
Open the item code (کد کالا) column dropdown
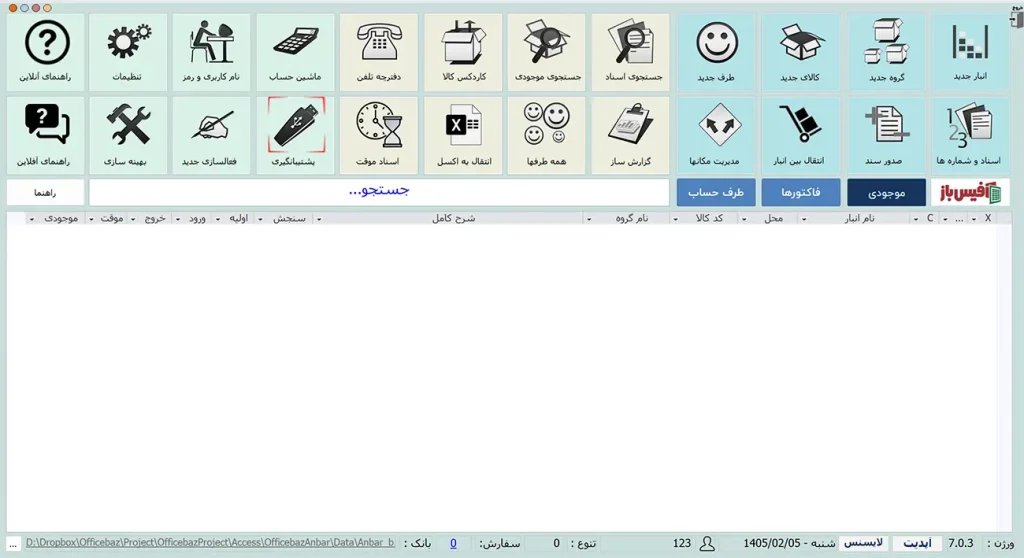tap(675, 219)
